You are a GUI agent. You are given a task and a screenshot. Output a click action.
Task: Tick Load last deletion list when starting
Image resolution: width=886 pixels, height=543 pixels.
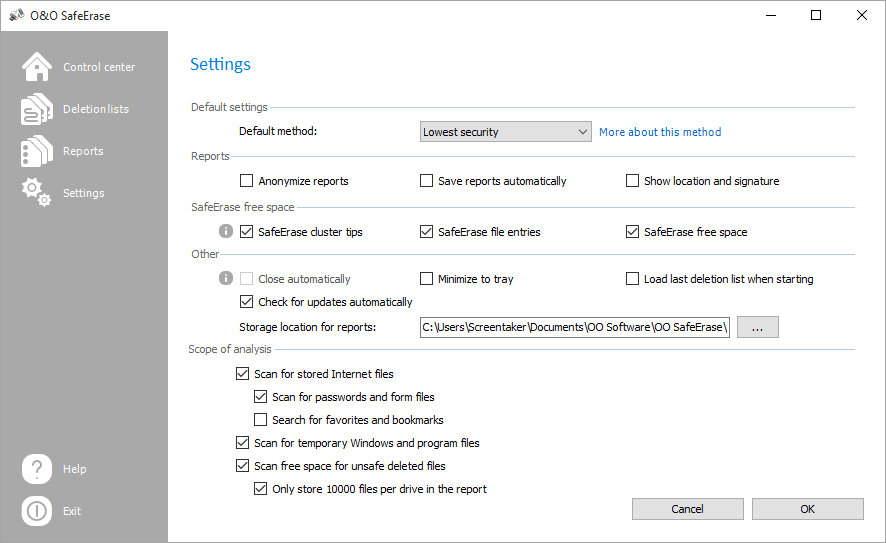coord(632,279)
